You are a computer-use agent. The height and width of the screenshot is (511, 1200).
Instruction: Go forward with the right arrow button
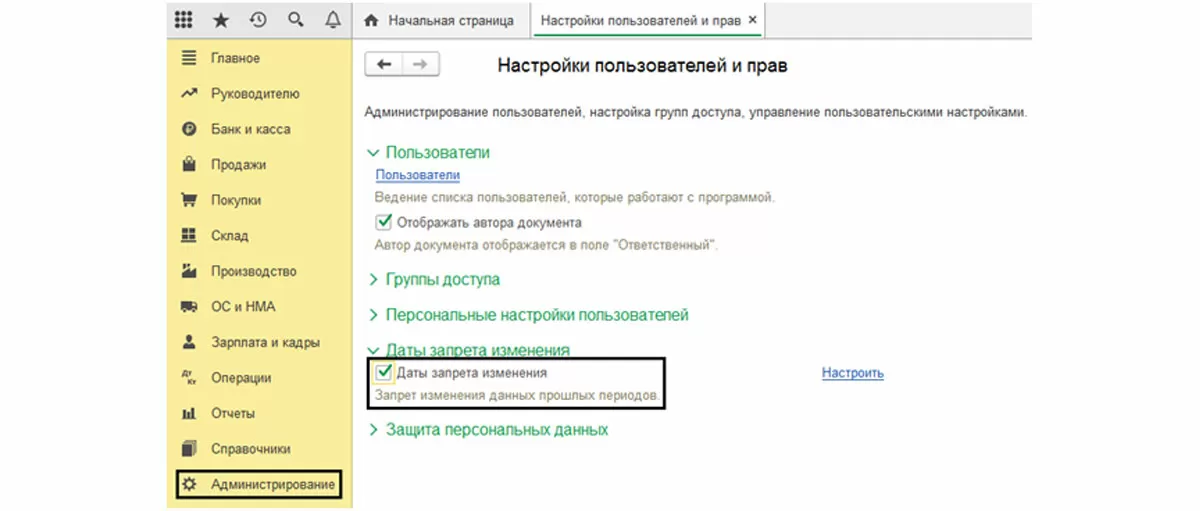click(x=420, y=64)
